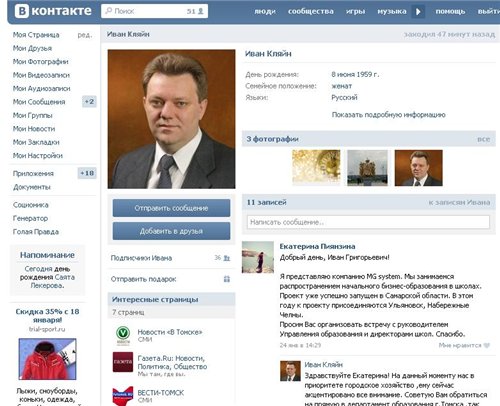The height and width of the screenshot is (406, 500).
Task: Click the Написать сообщение wall input
Action: pyautogui.click(x=368, y=222)
